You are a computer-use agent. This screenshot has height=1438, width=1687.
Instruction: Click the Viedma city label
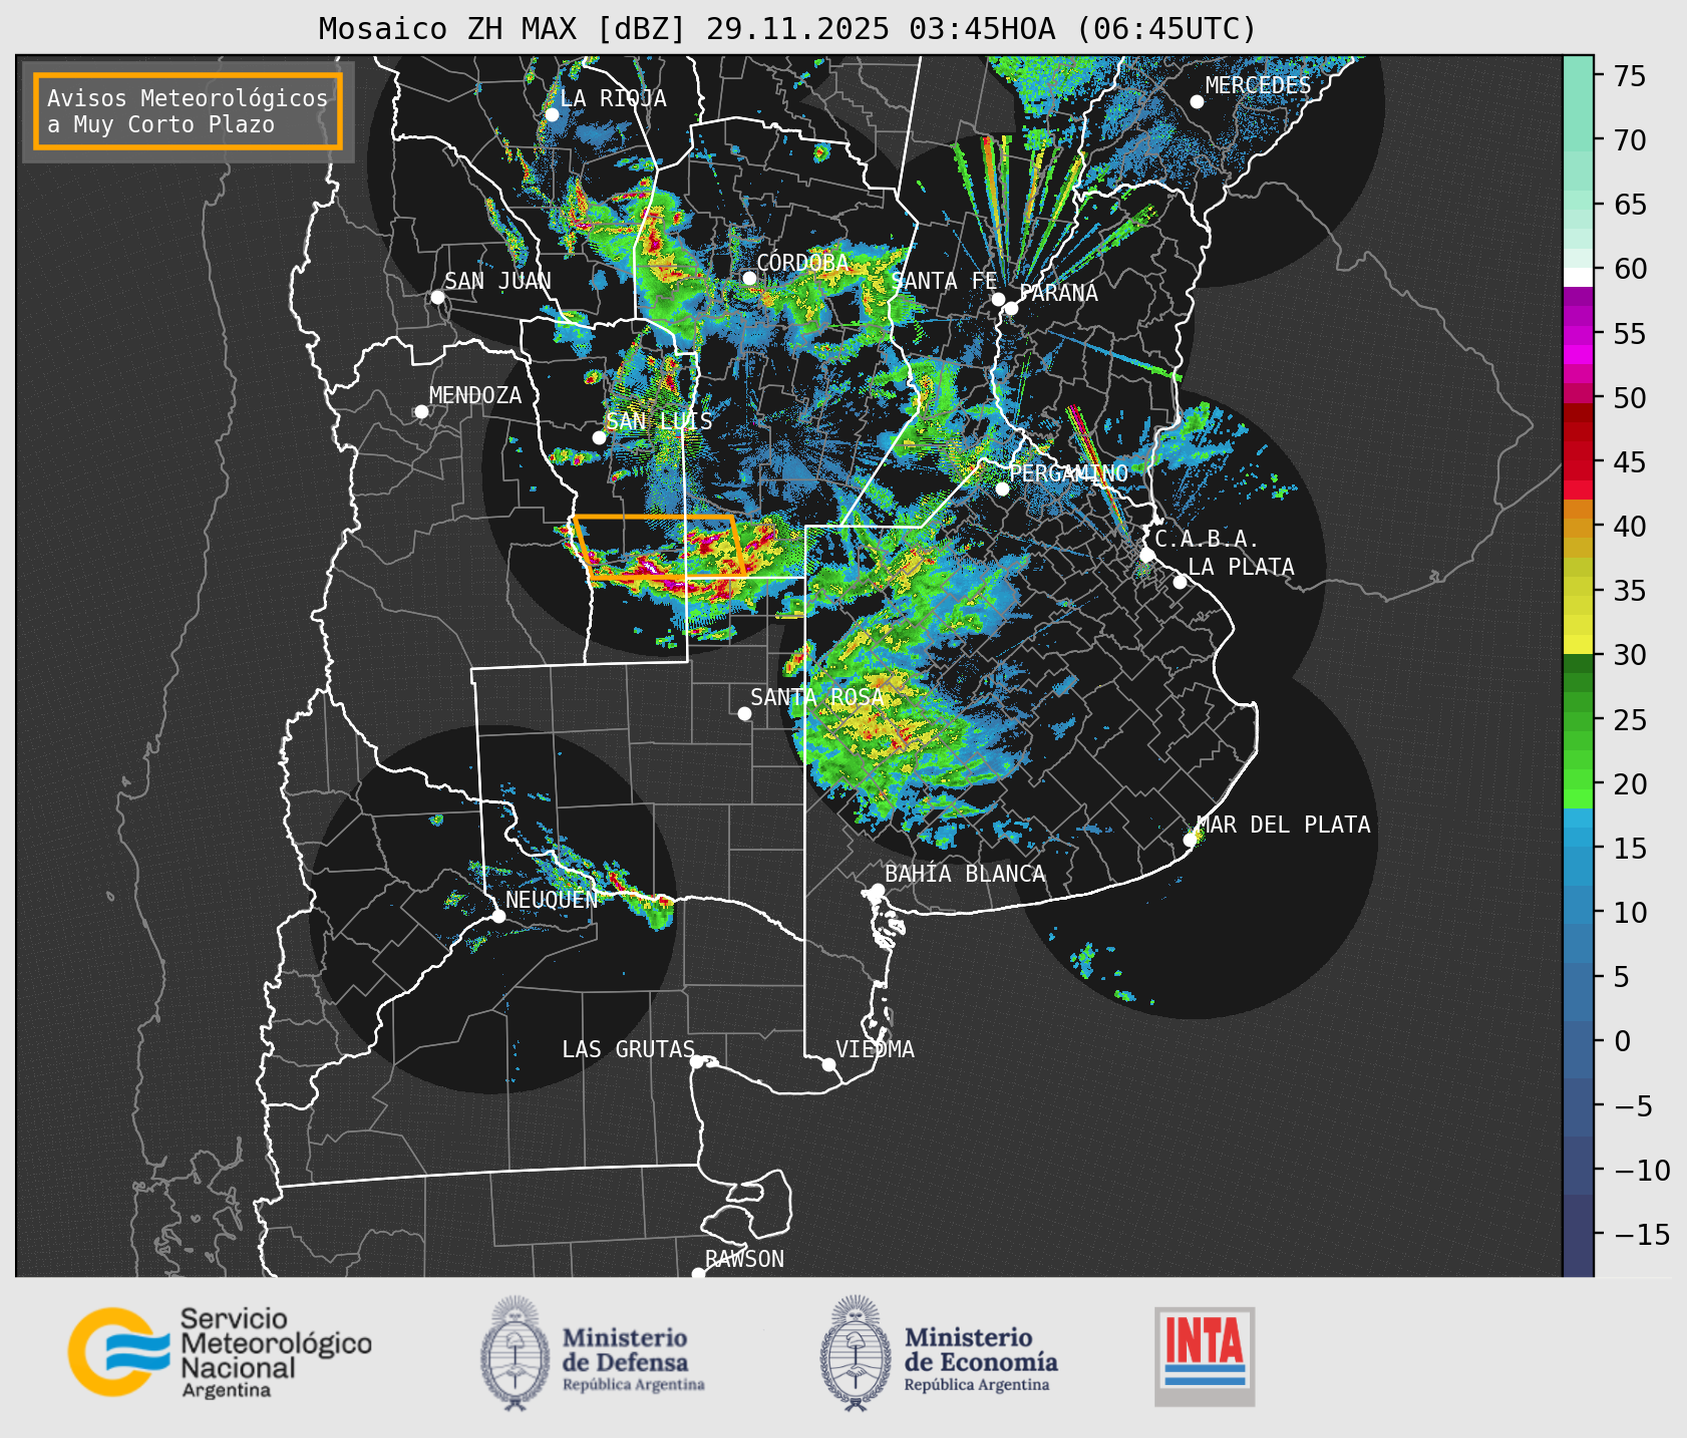tap(875, 1049)
